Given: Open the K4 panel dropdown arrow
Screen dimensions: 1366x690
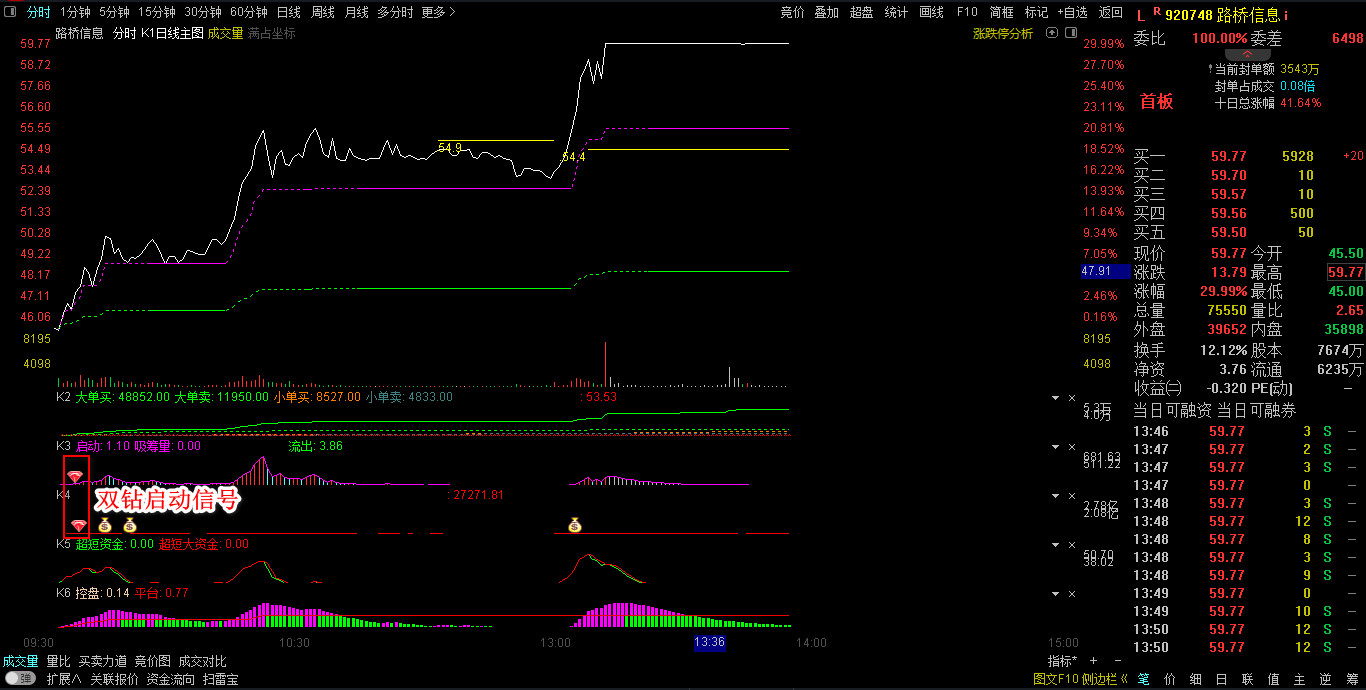Looking at the screenshot, I should pos(1055,496).
